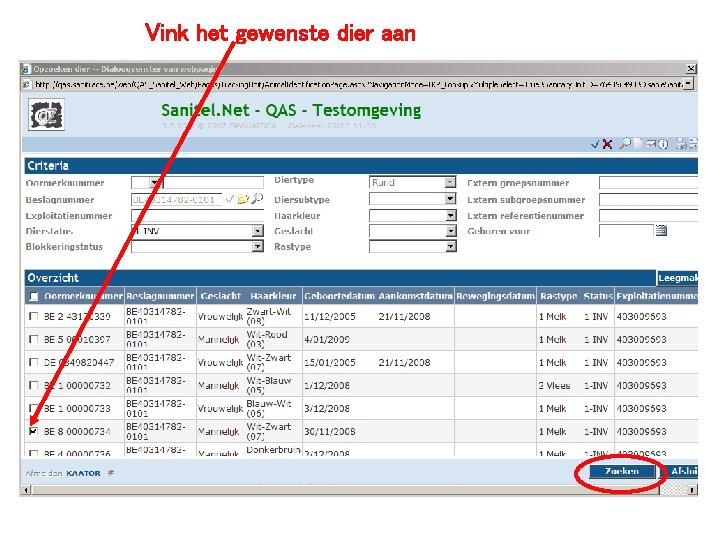
Task: Check the row BE 5 00010397 checkbox
Action: pos(33,339)
